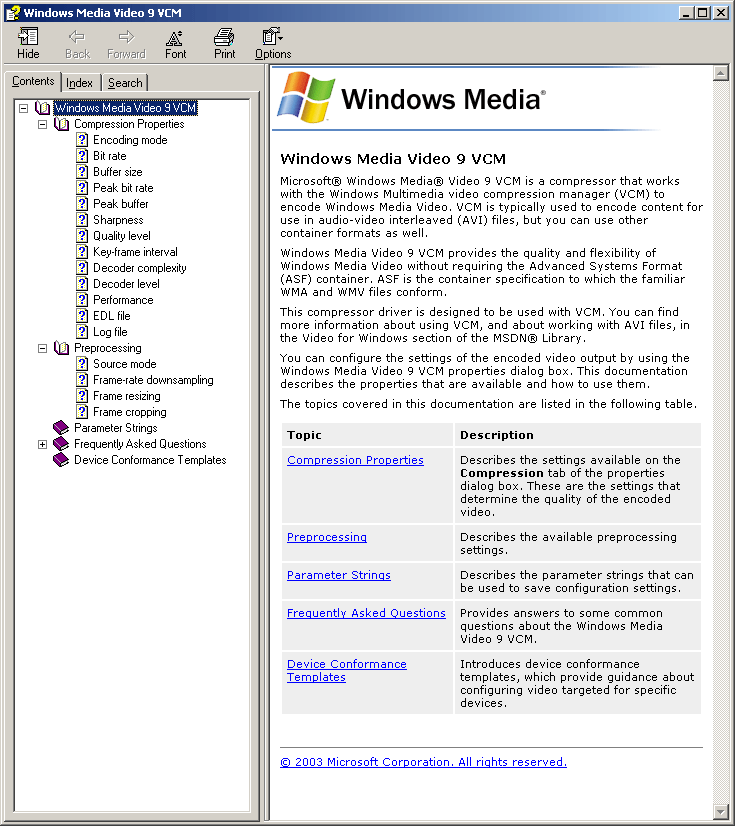Select the Device Conformance Templates tree entry

150,460
